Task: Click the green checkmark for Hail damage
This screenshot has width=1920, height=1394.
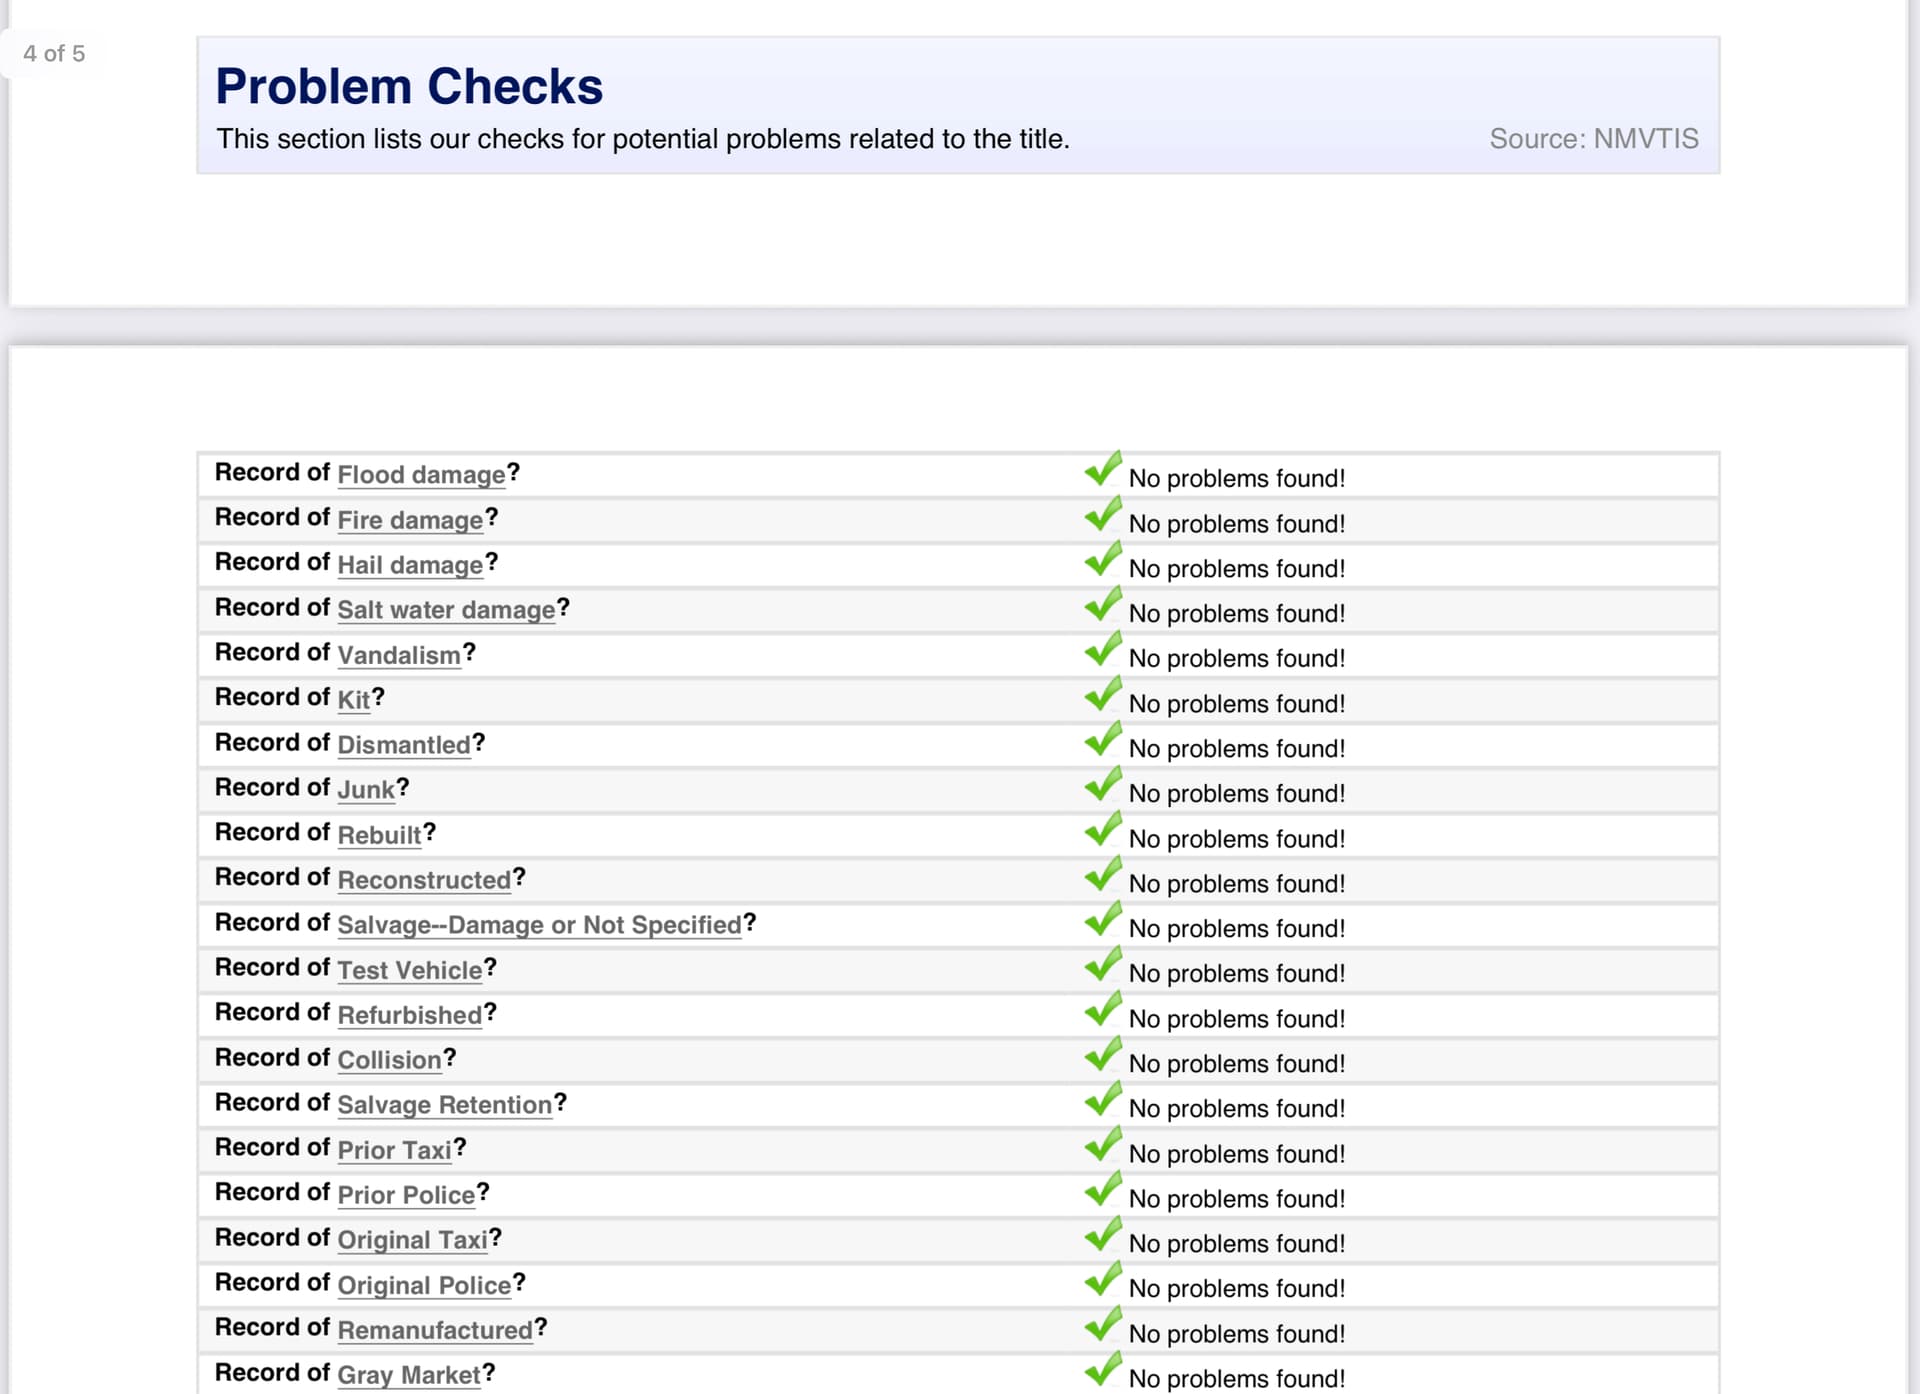Action: click(x=1103, y=559)
